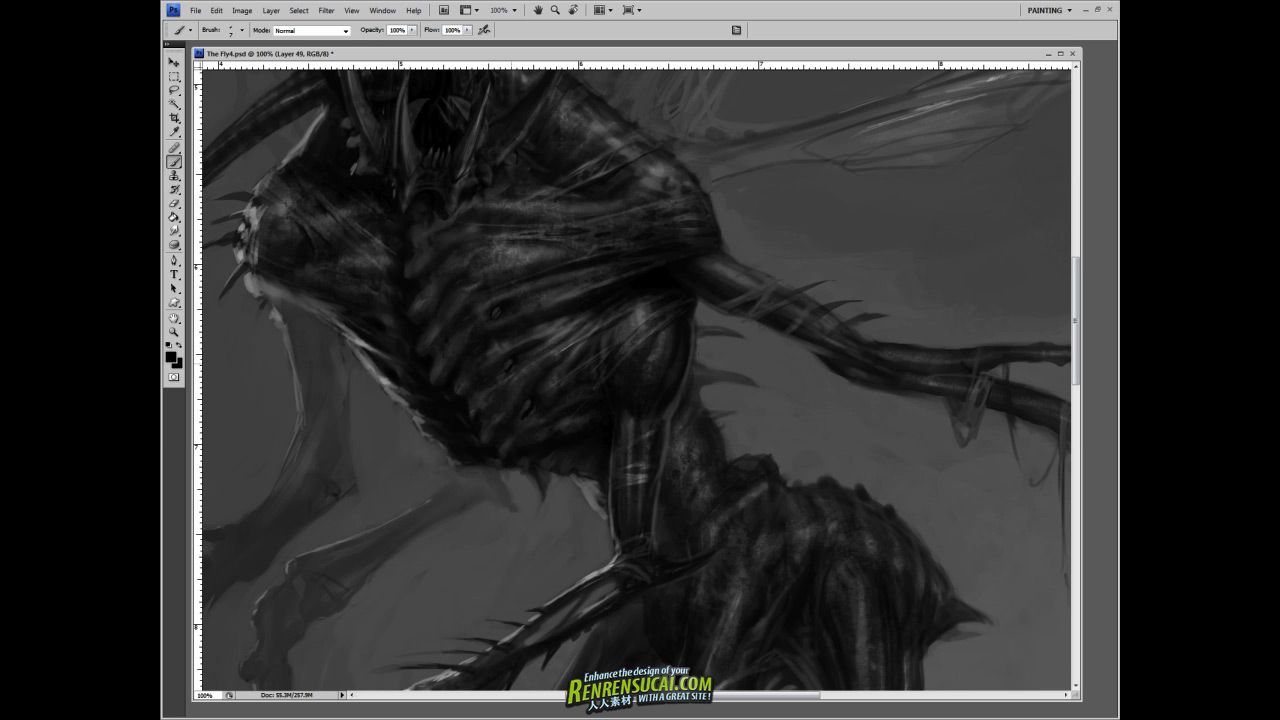Open the Select menu
This screenshot has height=720, width=1280.
point(299,10)
